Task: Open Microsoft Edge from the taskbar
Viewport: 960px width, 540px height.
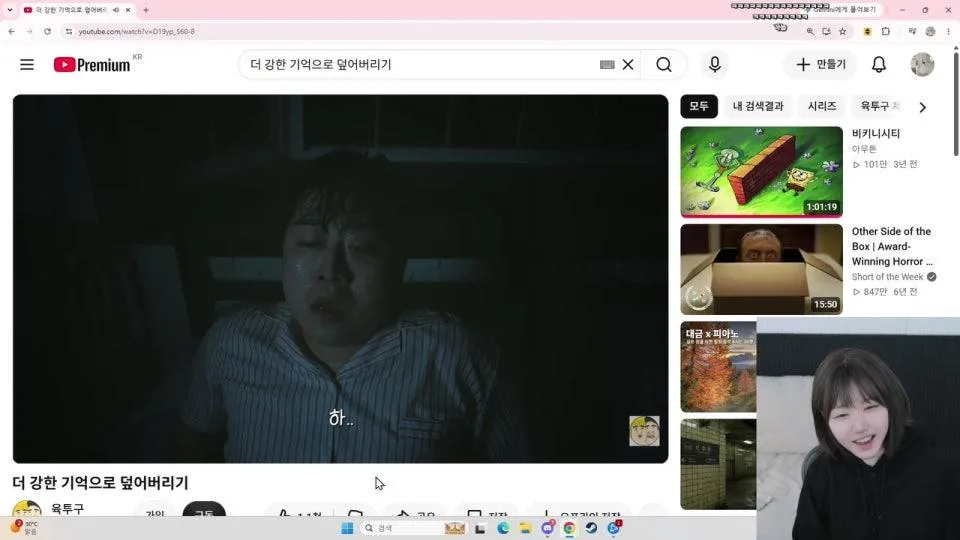Action: tap(503, 528)
